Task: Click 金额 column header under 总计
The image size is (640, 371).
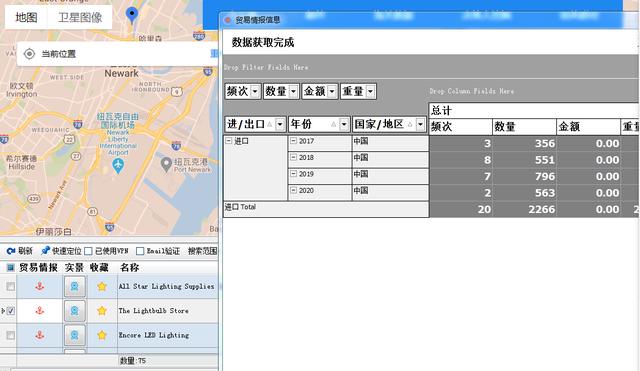Action: pyautogui.click(x=589, y=127)
